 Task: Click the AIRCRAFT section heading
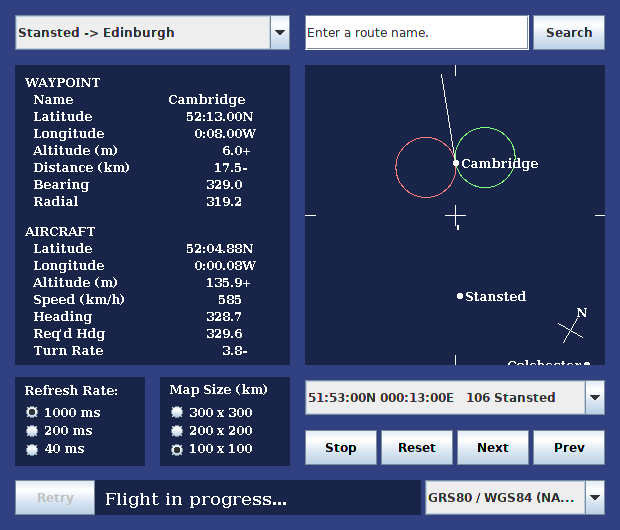point(60,231)
